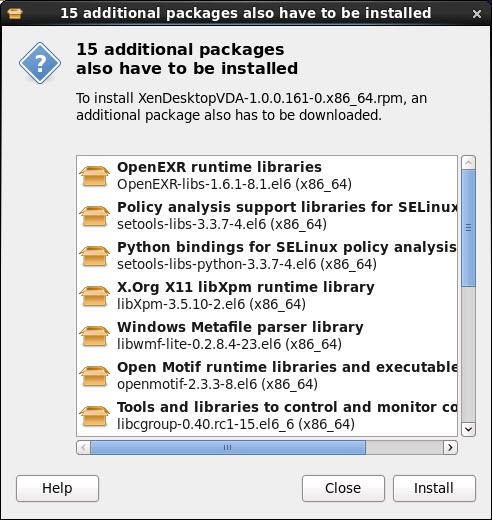Select 'OpenEXR-libs-1.6.1-8.1.el6 (x86_64)' text

pos(234,184)
